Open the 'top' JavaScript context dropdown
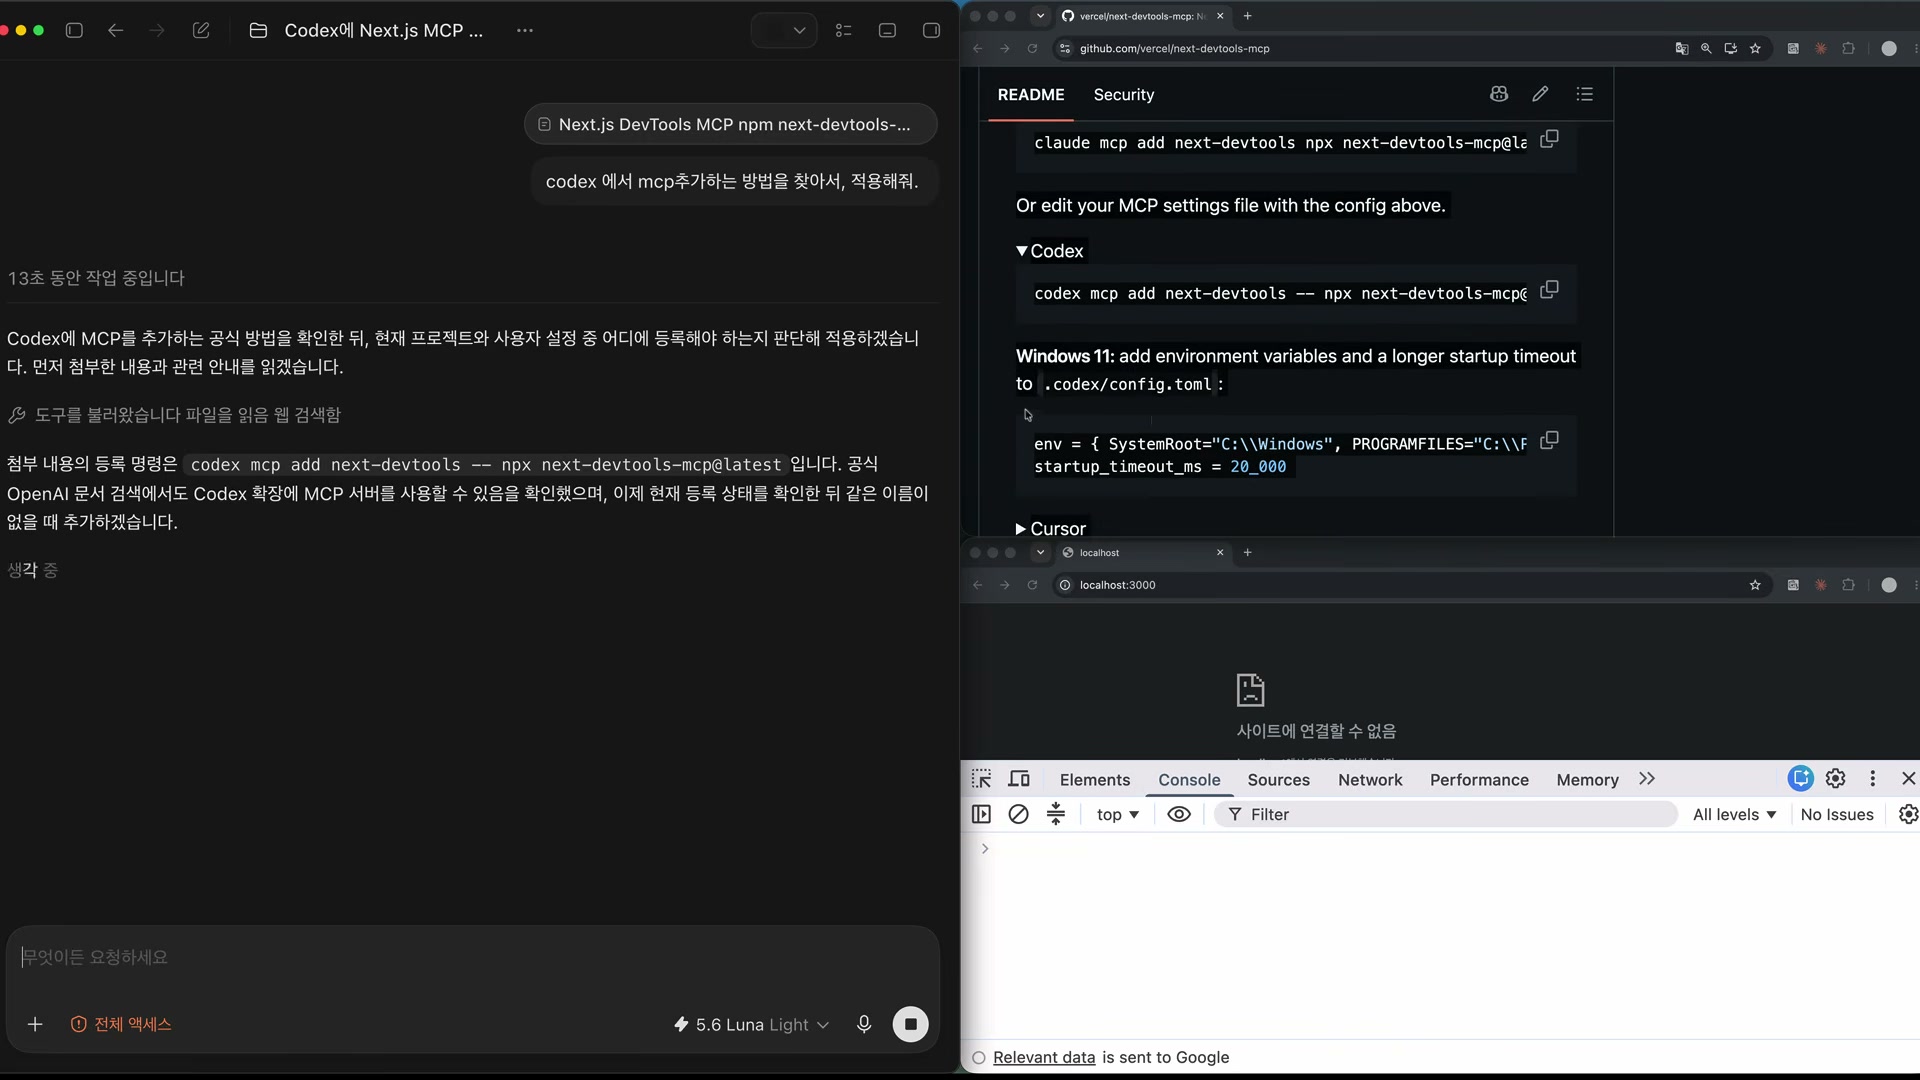 [x=1118, y=814]
